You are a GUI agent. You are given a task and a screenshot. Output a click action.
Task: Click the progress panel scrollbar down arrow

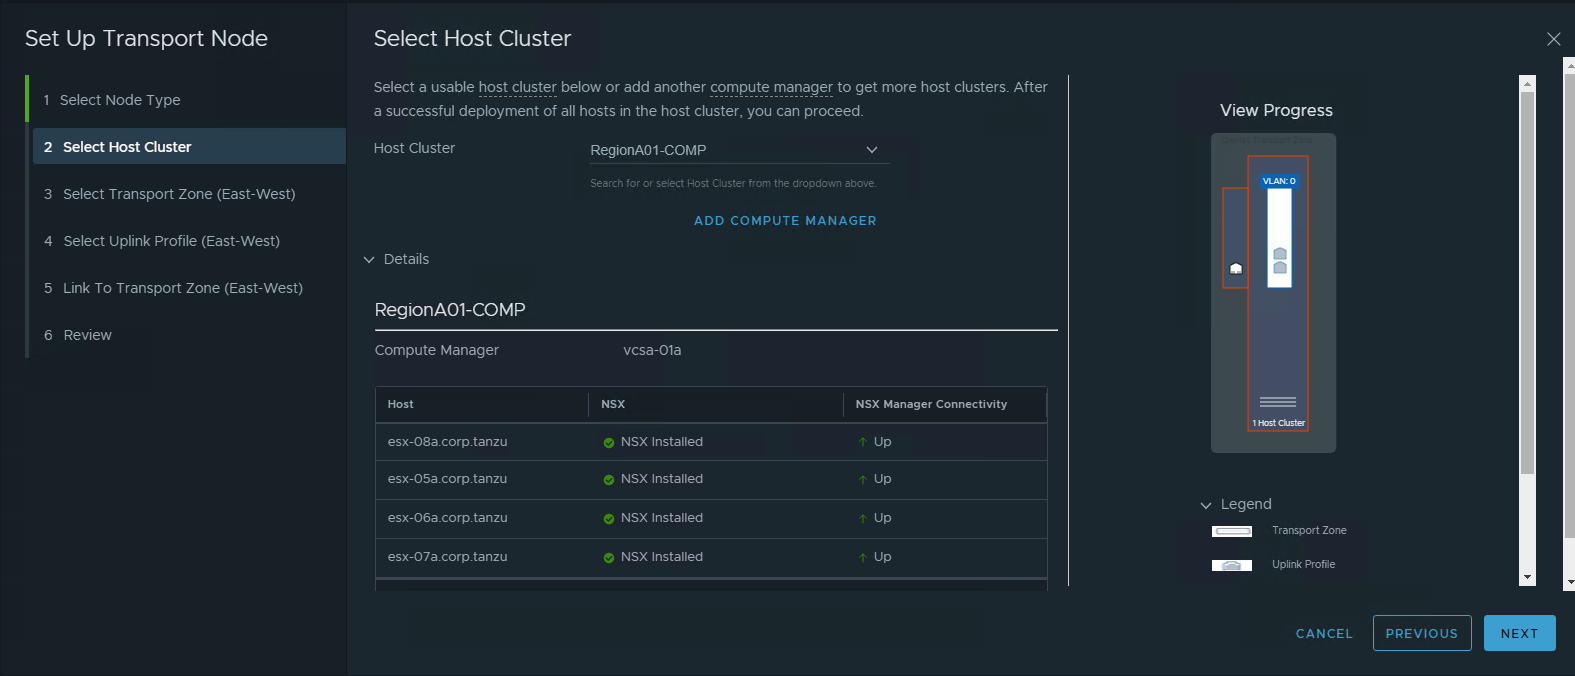pyautogui.click(x=1527, y=578)
